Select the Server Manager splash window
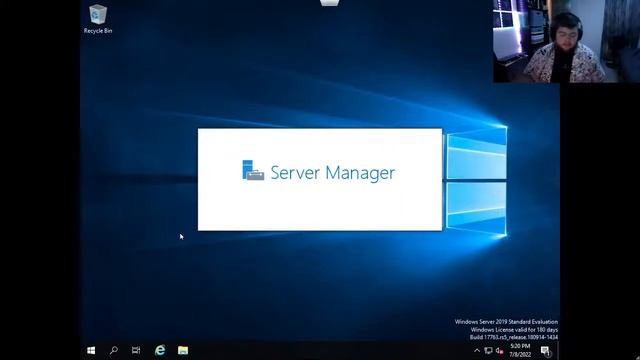 point(320,180)
